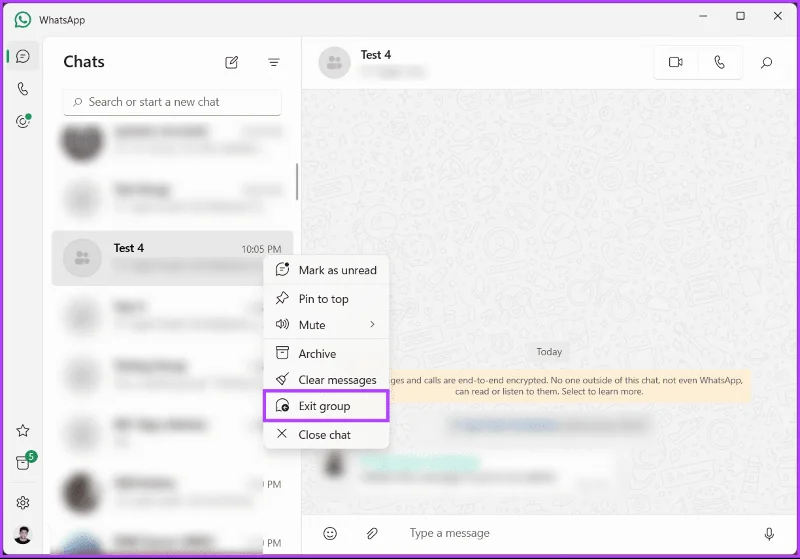The width and height of the screenshot is (800, 559).
Task: Start a video call in Test 4
Action: point(676,62)
